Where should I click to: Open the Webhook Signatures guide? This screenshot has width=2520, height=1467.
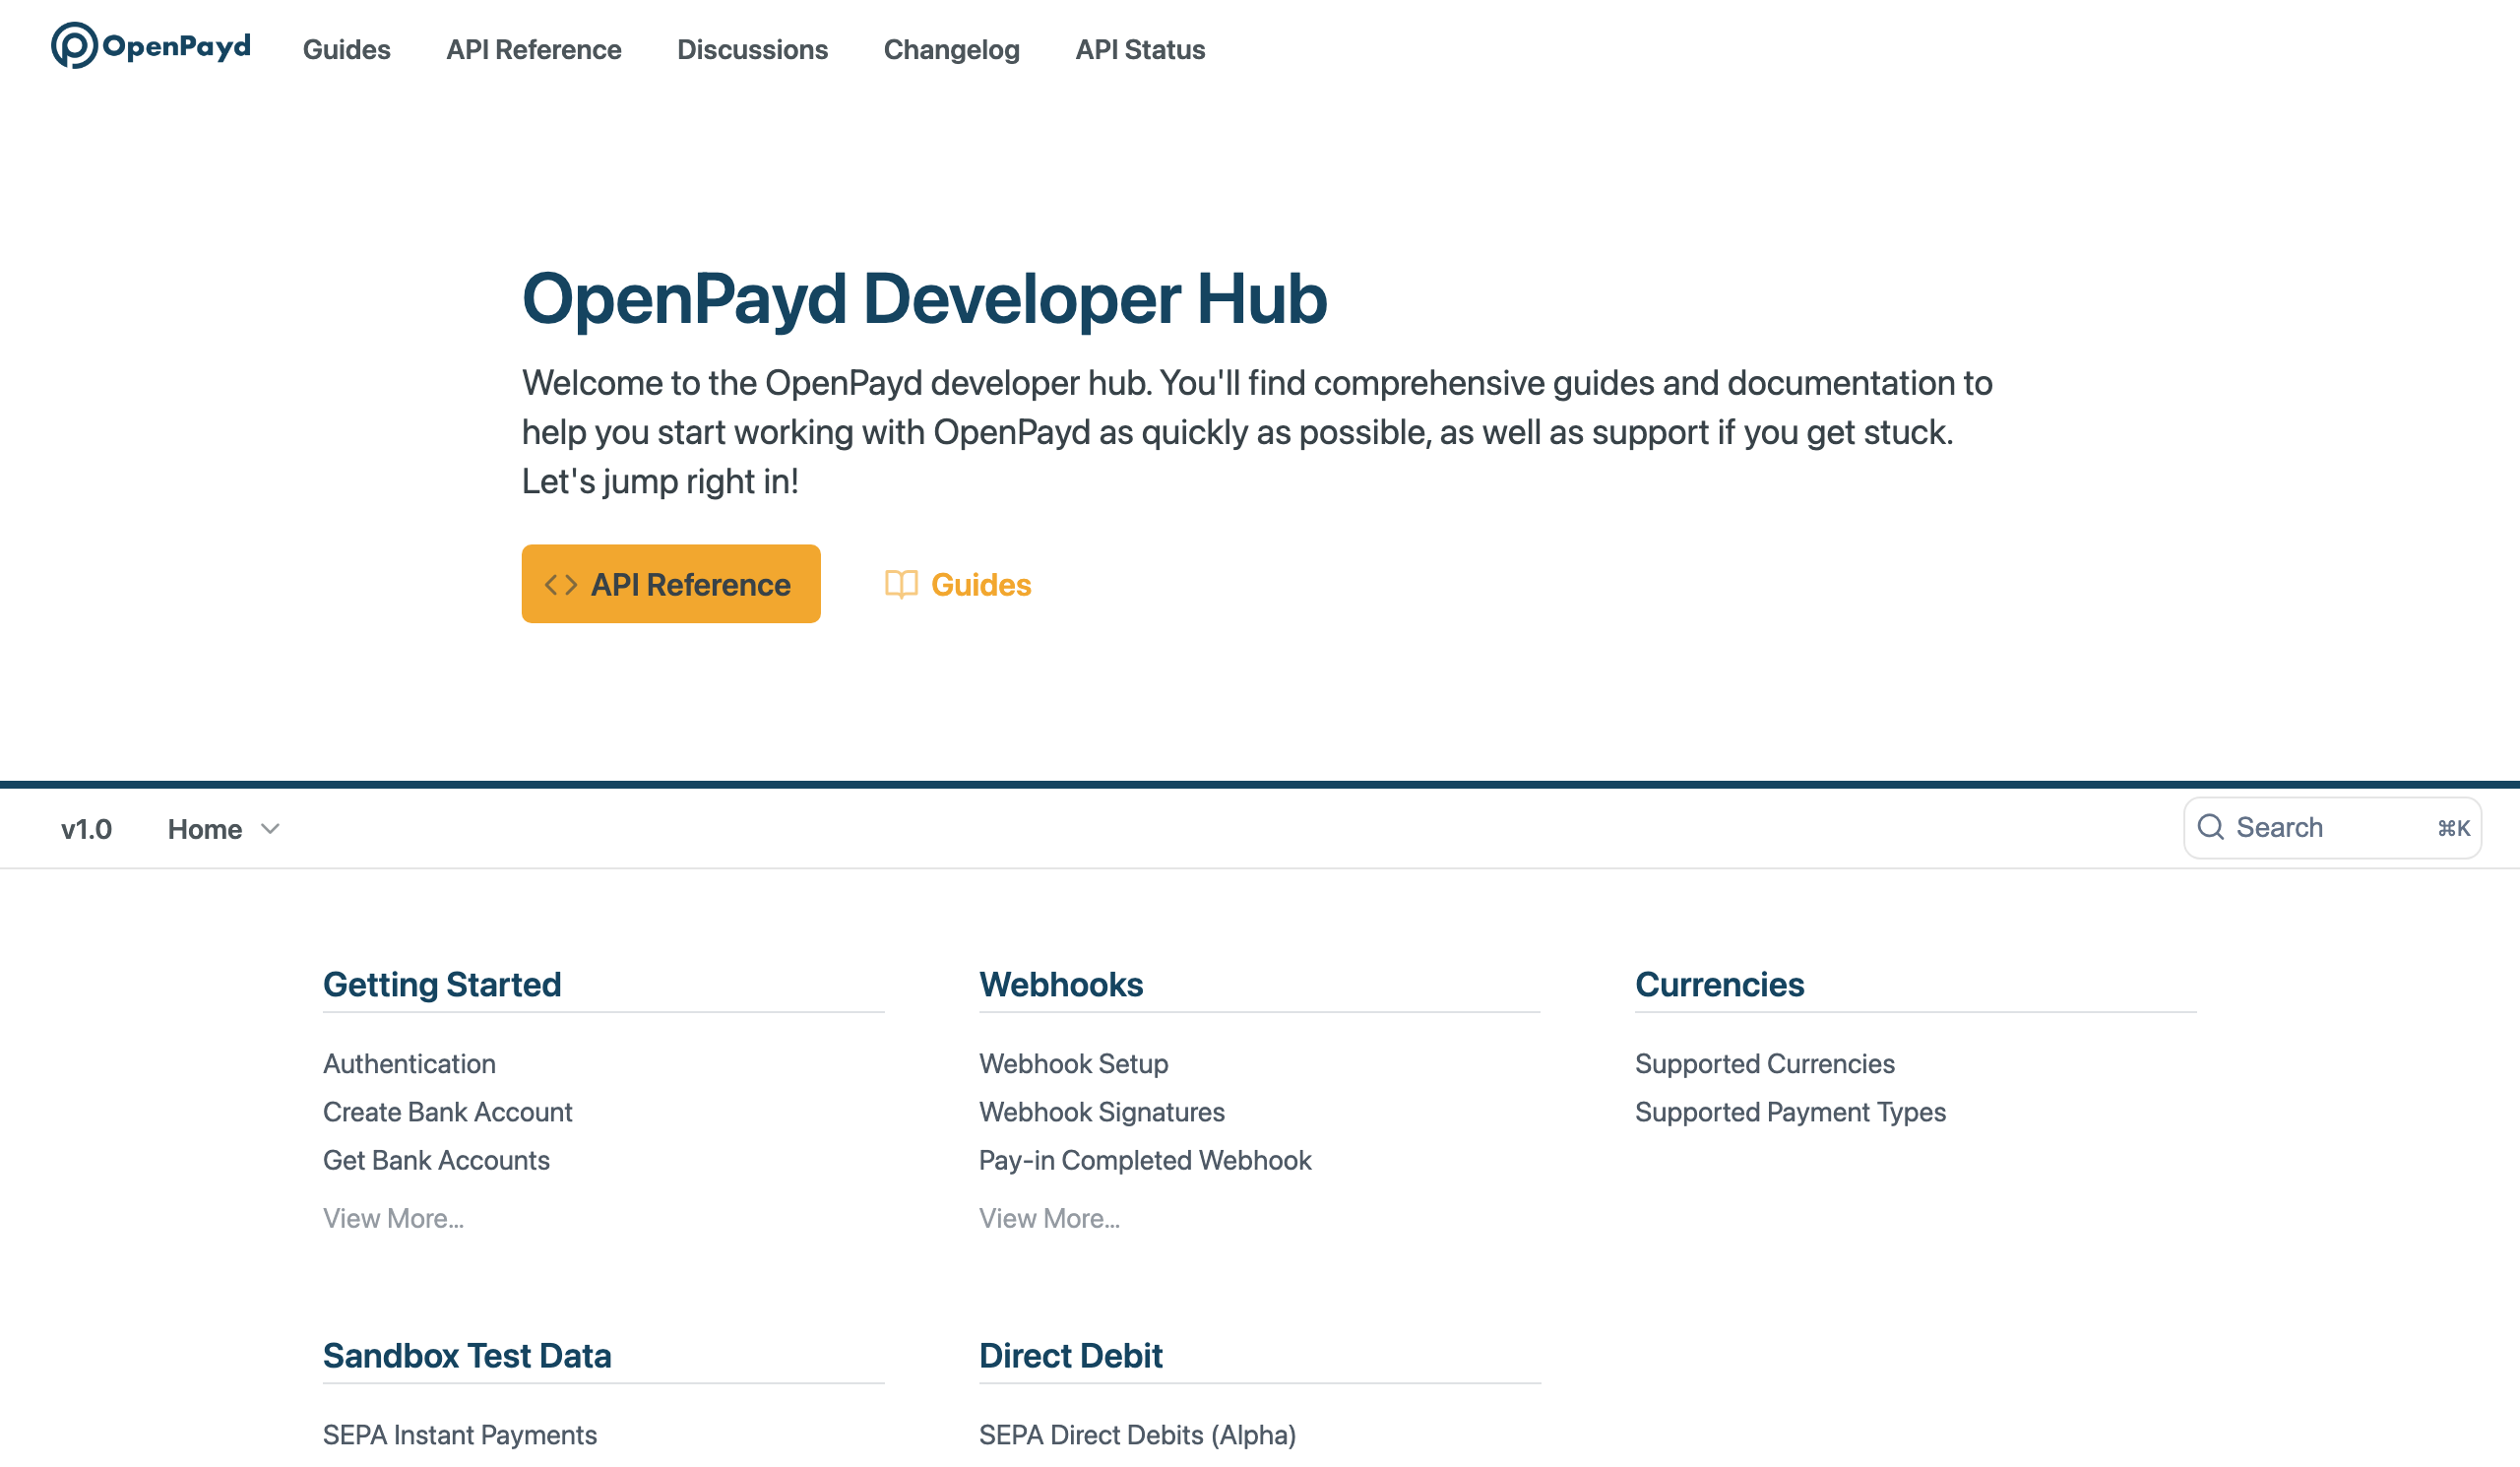1102,1113
